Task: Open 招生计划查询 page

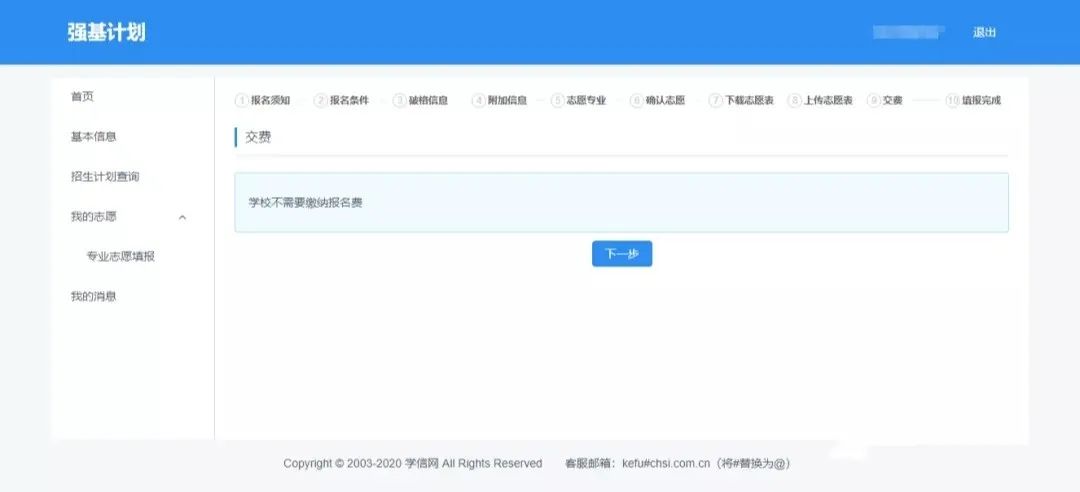Action: (x=105, y=177)
